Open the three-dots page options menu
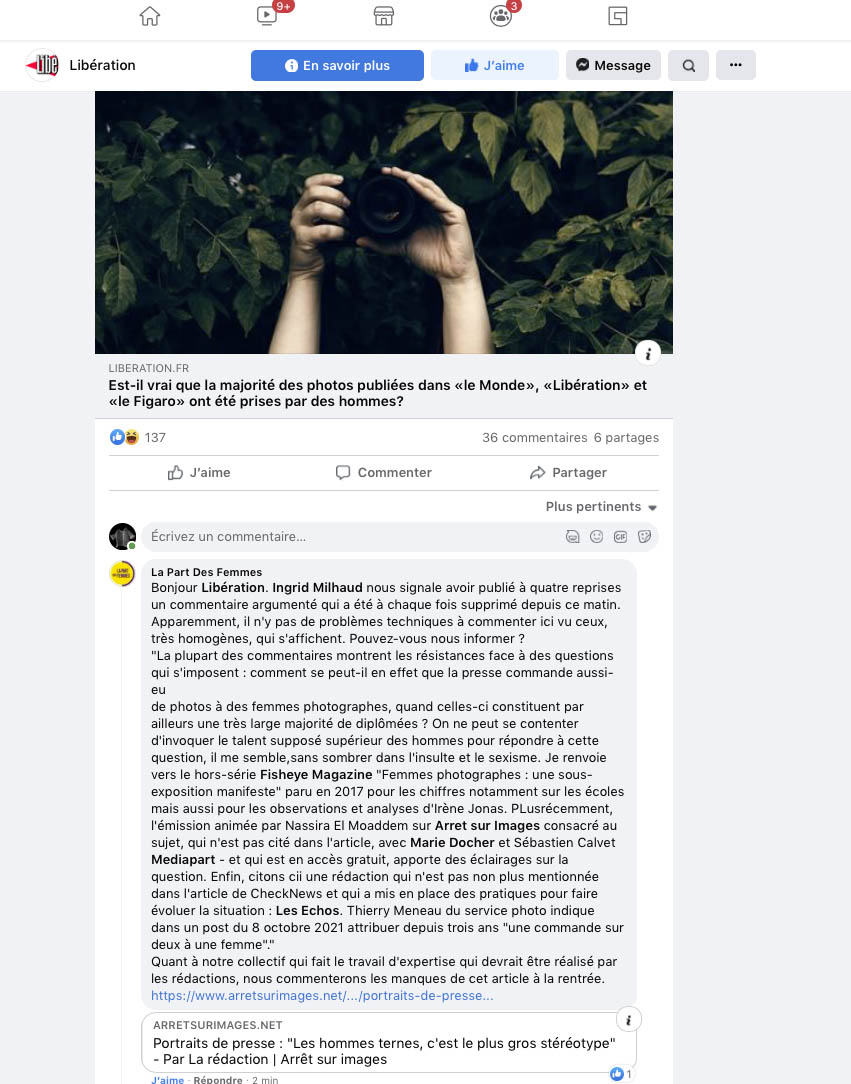The height and width of the screenshot is (1084, 851). (x=736, y=65)
